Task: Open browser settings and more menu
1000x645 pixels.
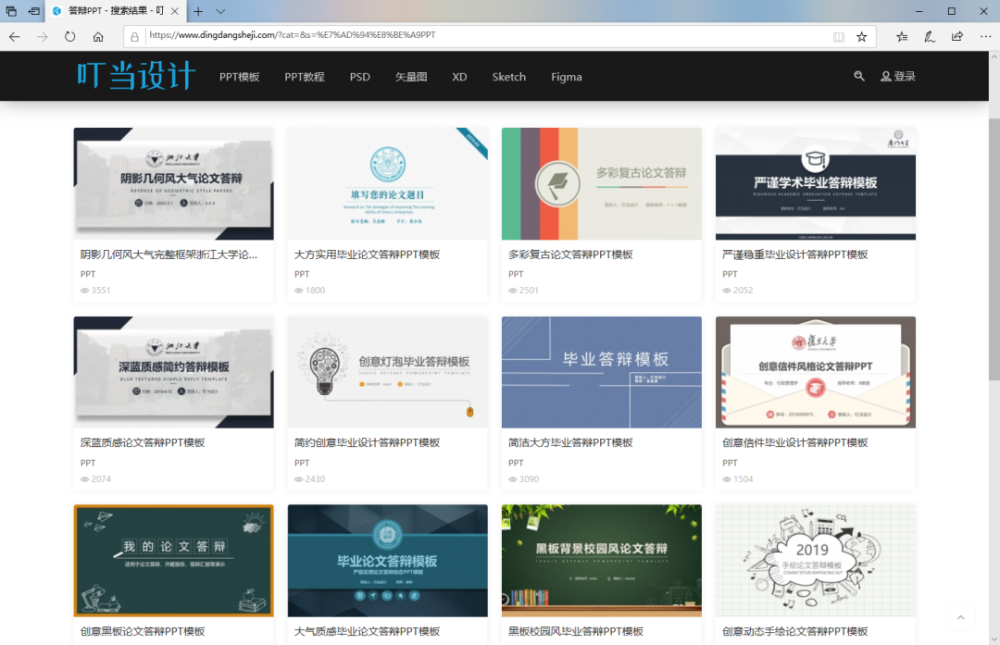Action: point(985,37)
